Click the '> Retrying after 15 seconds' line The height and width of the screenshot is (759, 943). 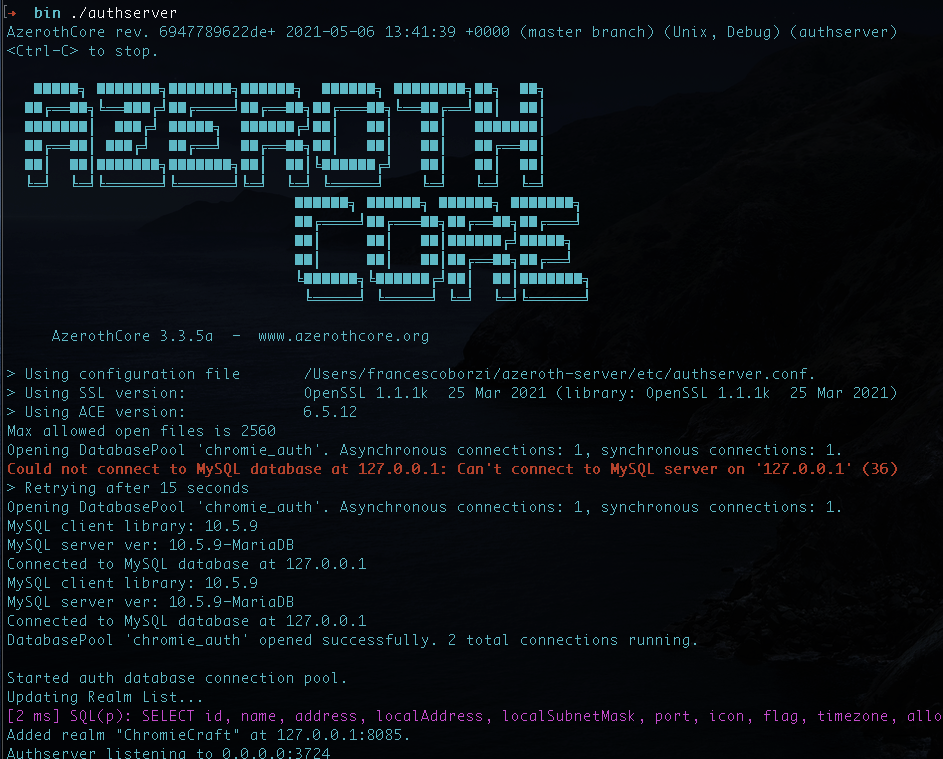(127, 488)
